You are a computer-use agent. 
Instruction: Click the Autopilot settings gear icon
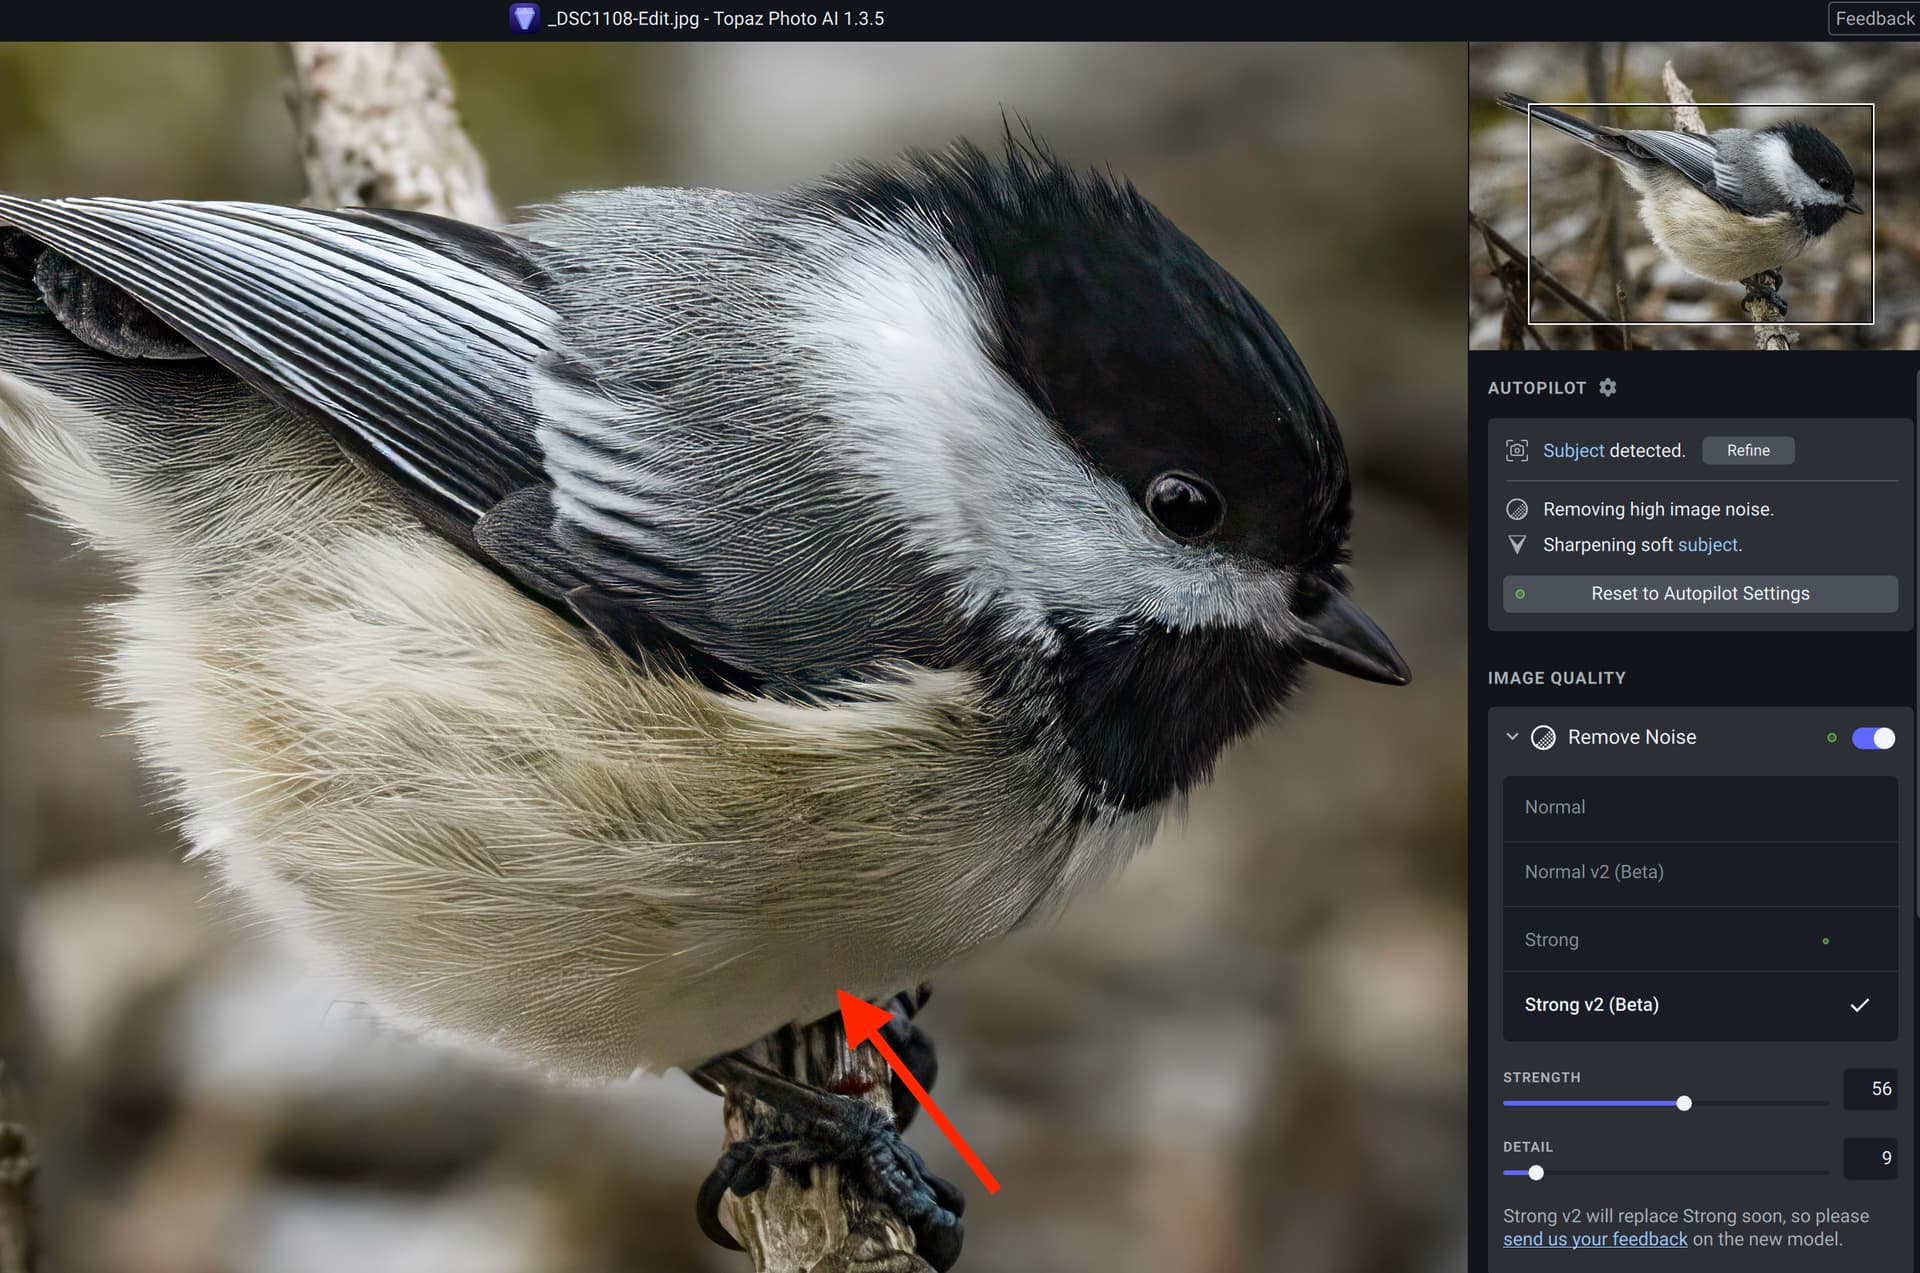coord(1607,387)
